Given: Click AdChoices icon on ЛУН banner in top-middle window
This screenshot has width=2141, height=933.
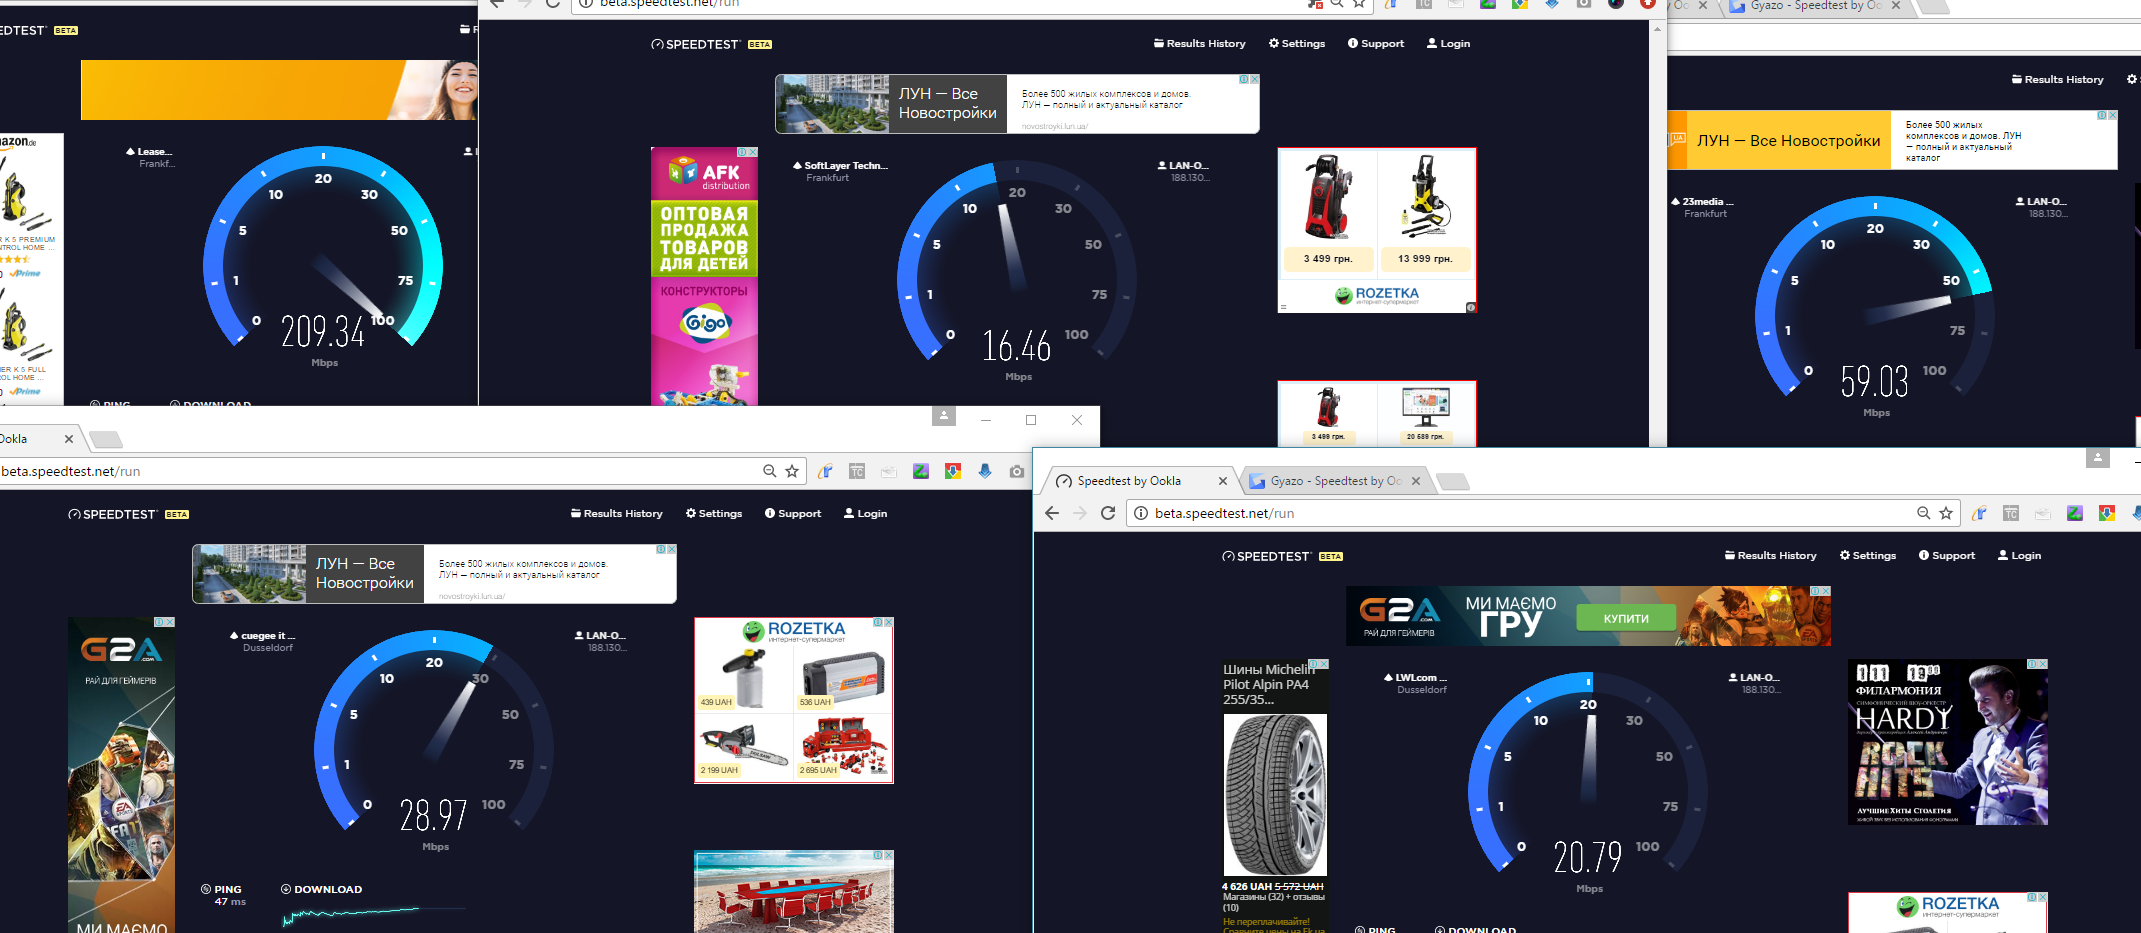Looking at the screenshot, I should [x=1245, y=79].
